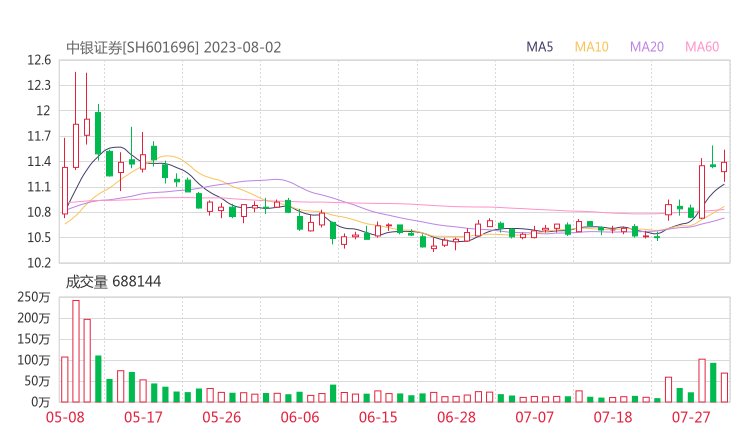The image size is (740, 440).
Task: Click the 10.8 price axis label
Action: [x=39, y=212]
